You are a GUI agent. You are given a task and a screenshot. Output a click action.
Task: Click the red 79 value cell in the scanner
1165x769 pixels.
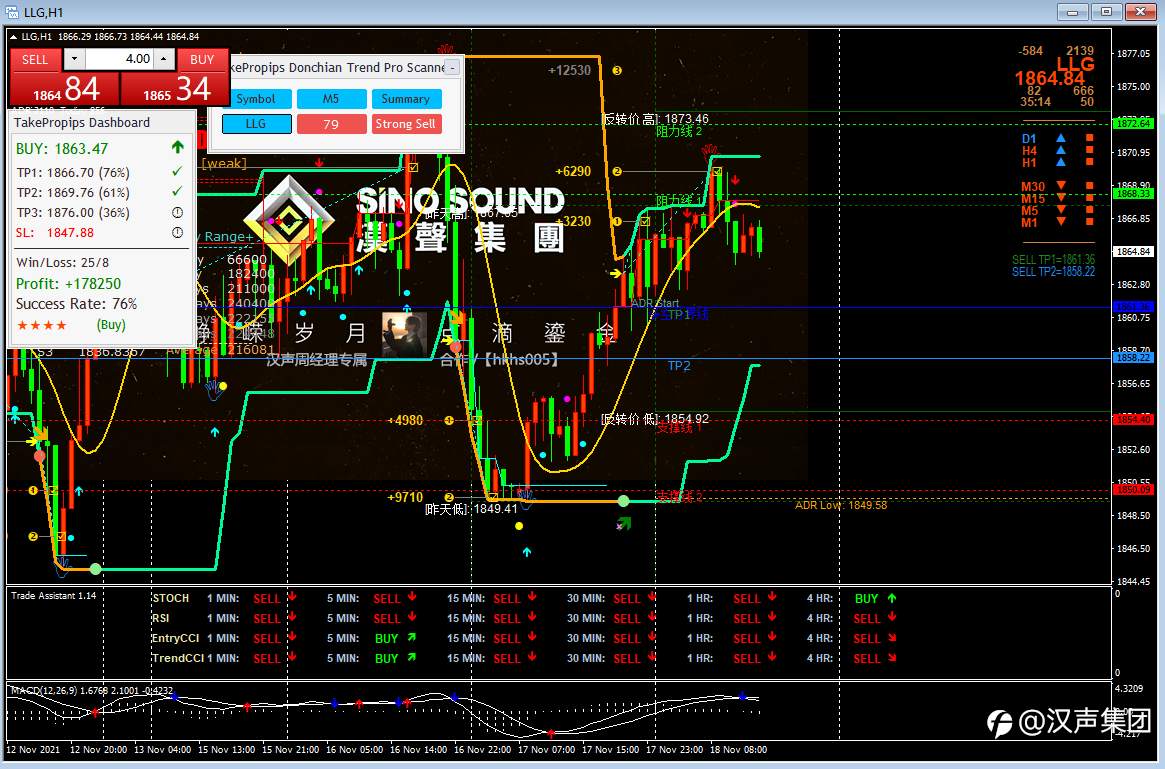click(331, 124)
